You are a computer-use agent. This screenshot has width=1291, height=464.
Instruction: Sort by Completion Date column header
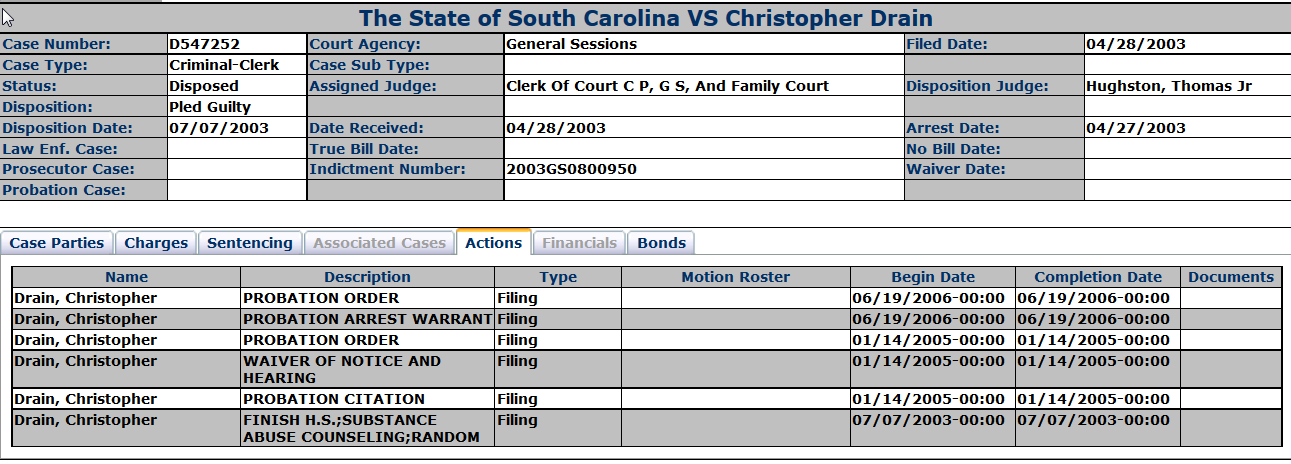1098,277
